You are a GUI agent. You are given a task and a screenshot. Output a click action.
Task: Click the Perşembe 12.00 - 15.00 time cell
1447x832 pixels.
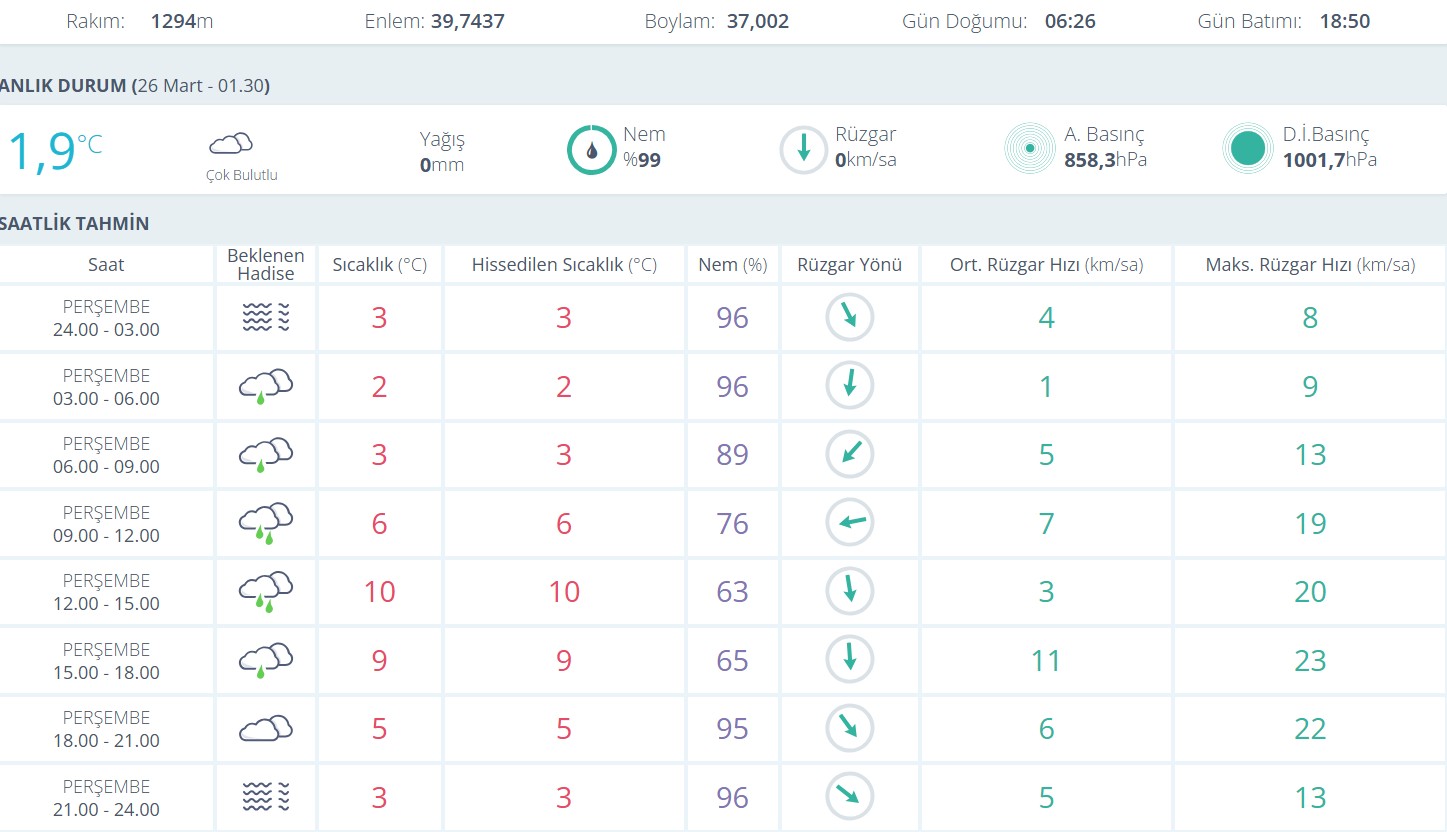point(106,592)
